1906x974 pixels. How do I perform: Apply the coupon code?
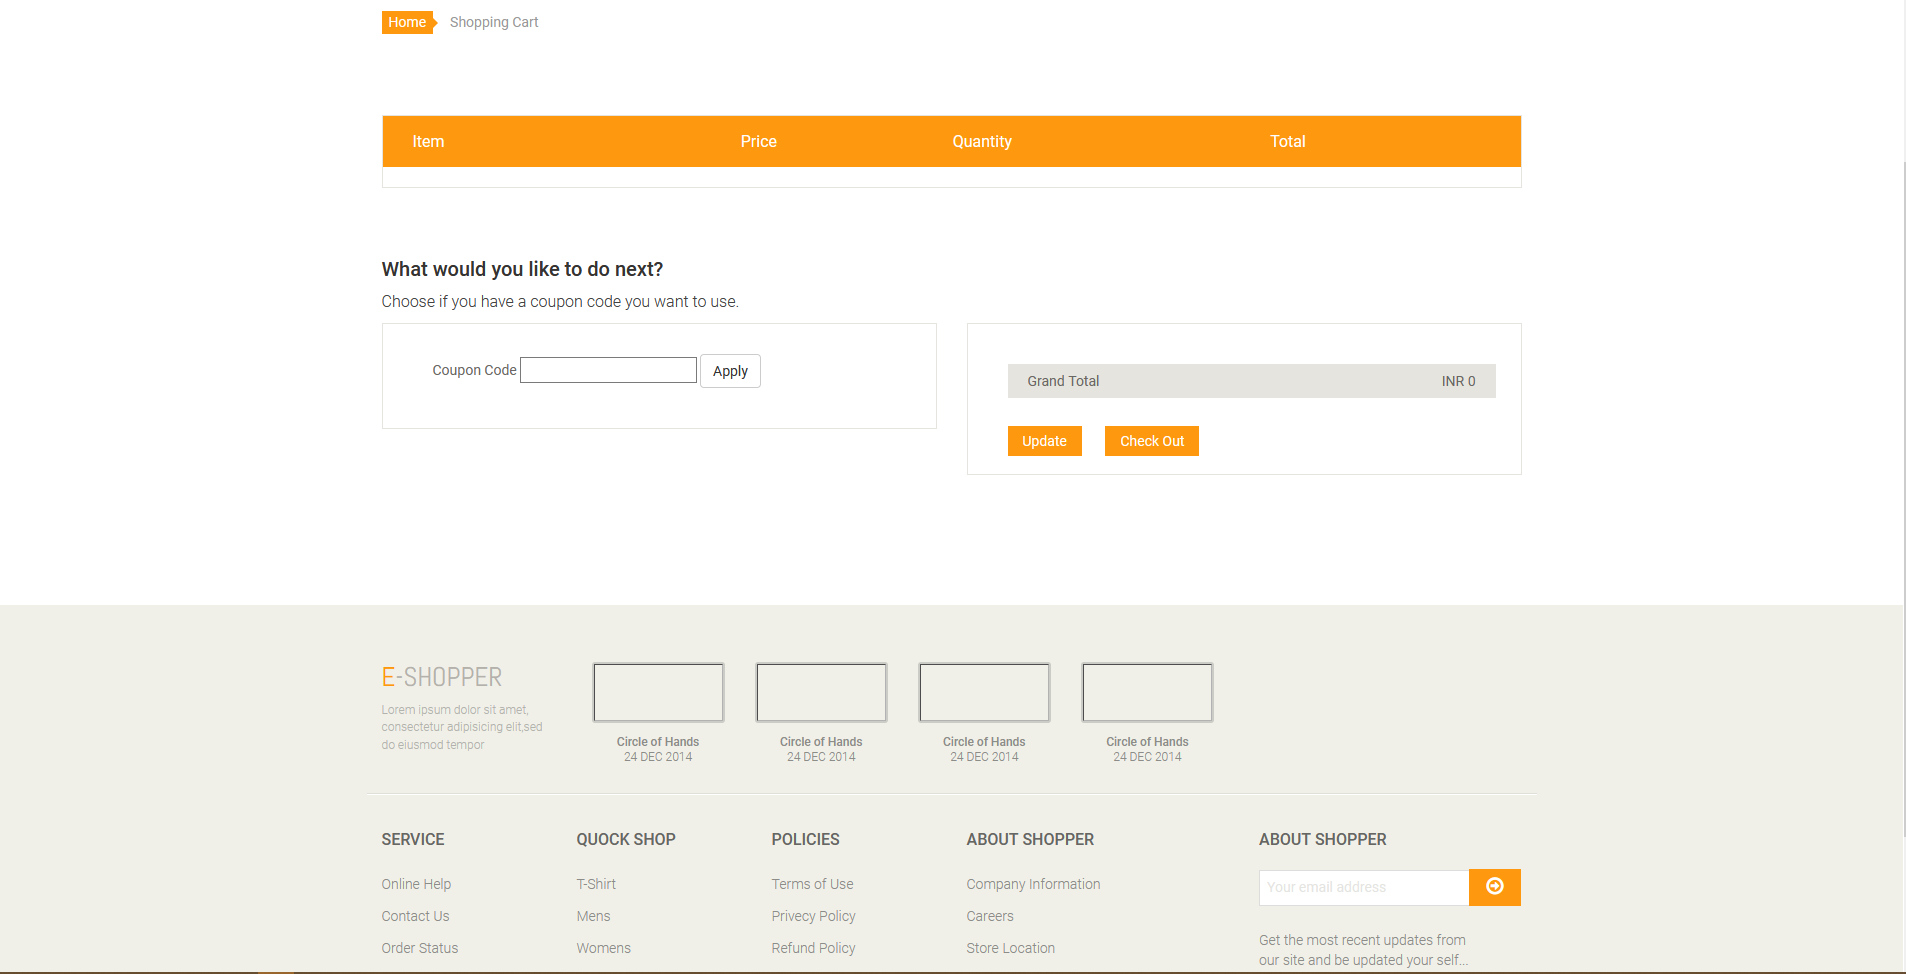[729, 371]
